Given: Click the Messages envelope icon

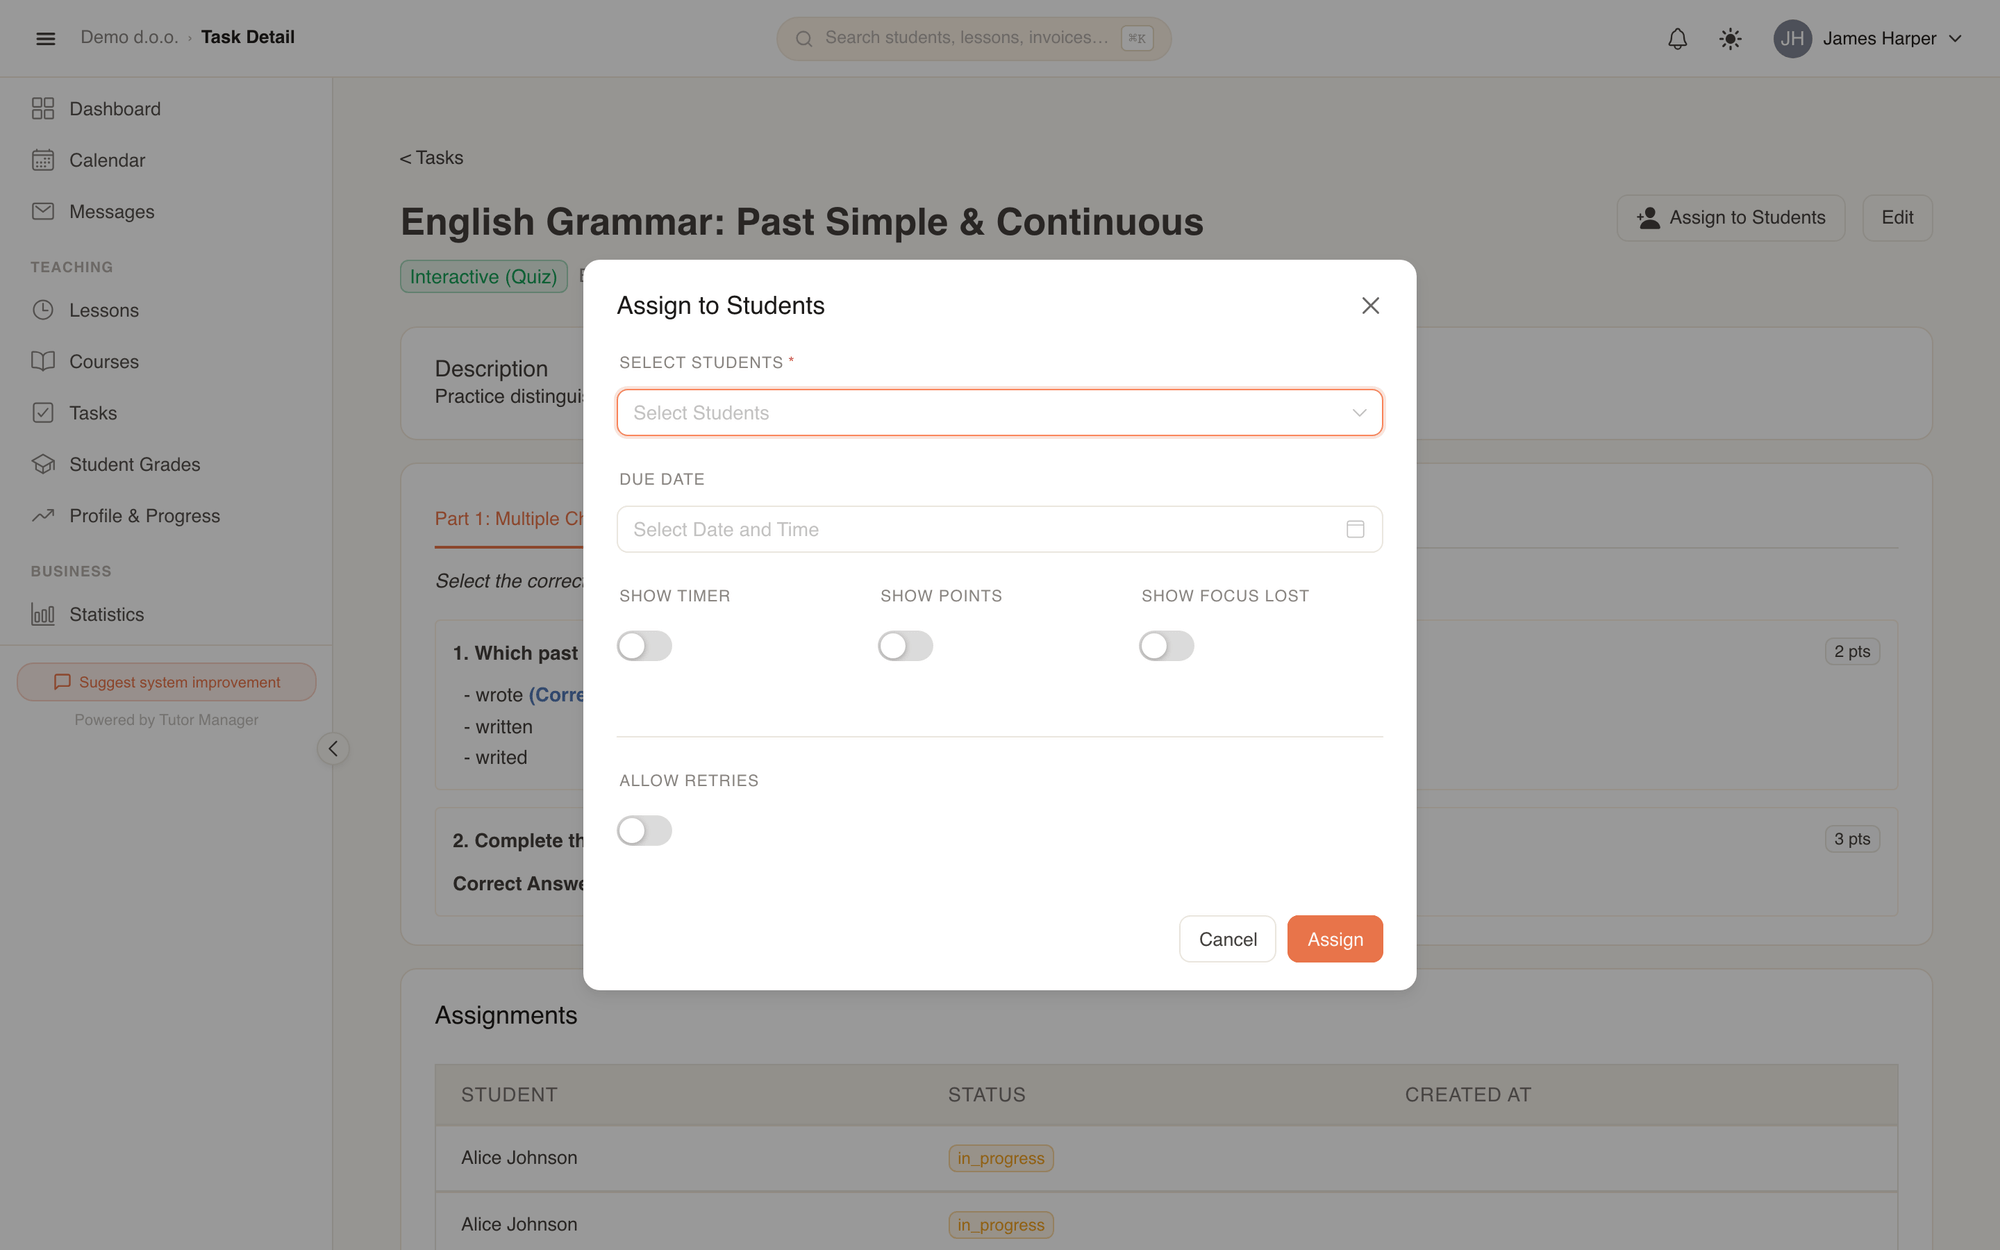Looking at the screenshot, I should [43, 211].
